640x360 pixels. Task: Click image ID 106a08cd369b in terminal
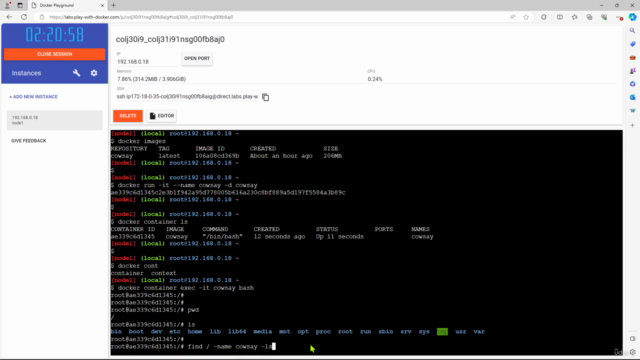click(x=217, y=156)
